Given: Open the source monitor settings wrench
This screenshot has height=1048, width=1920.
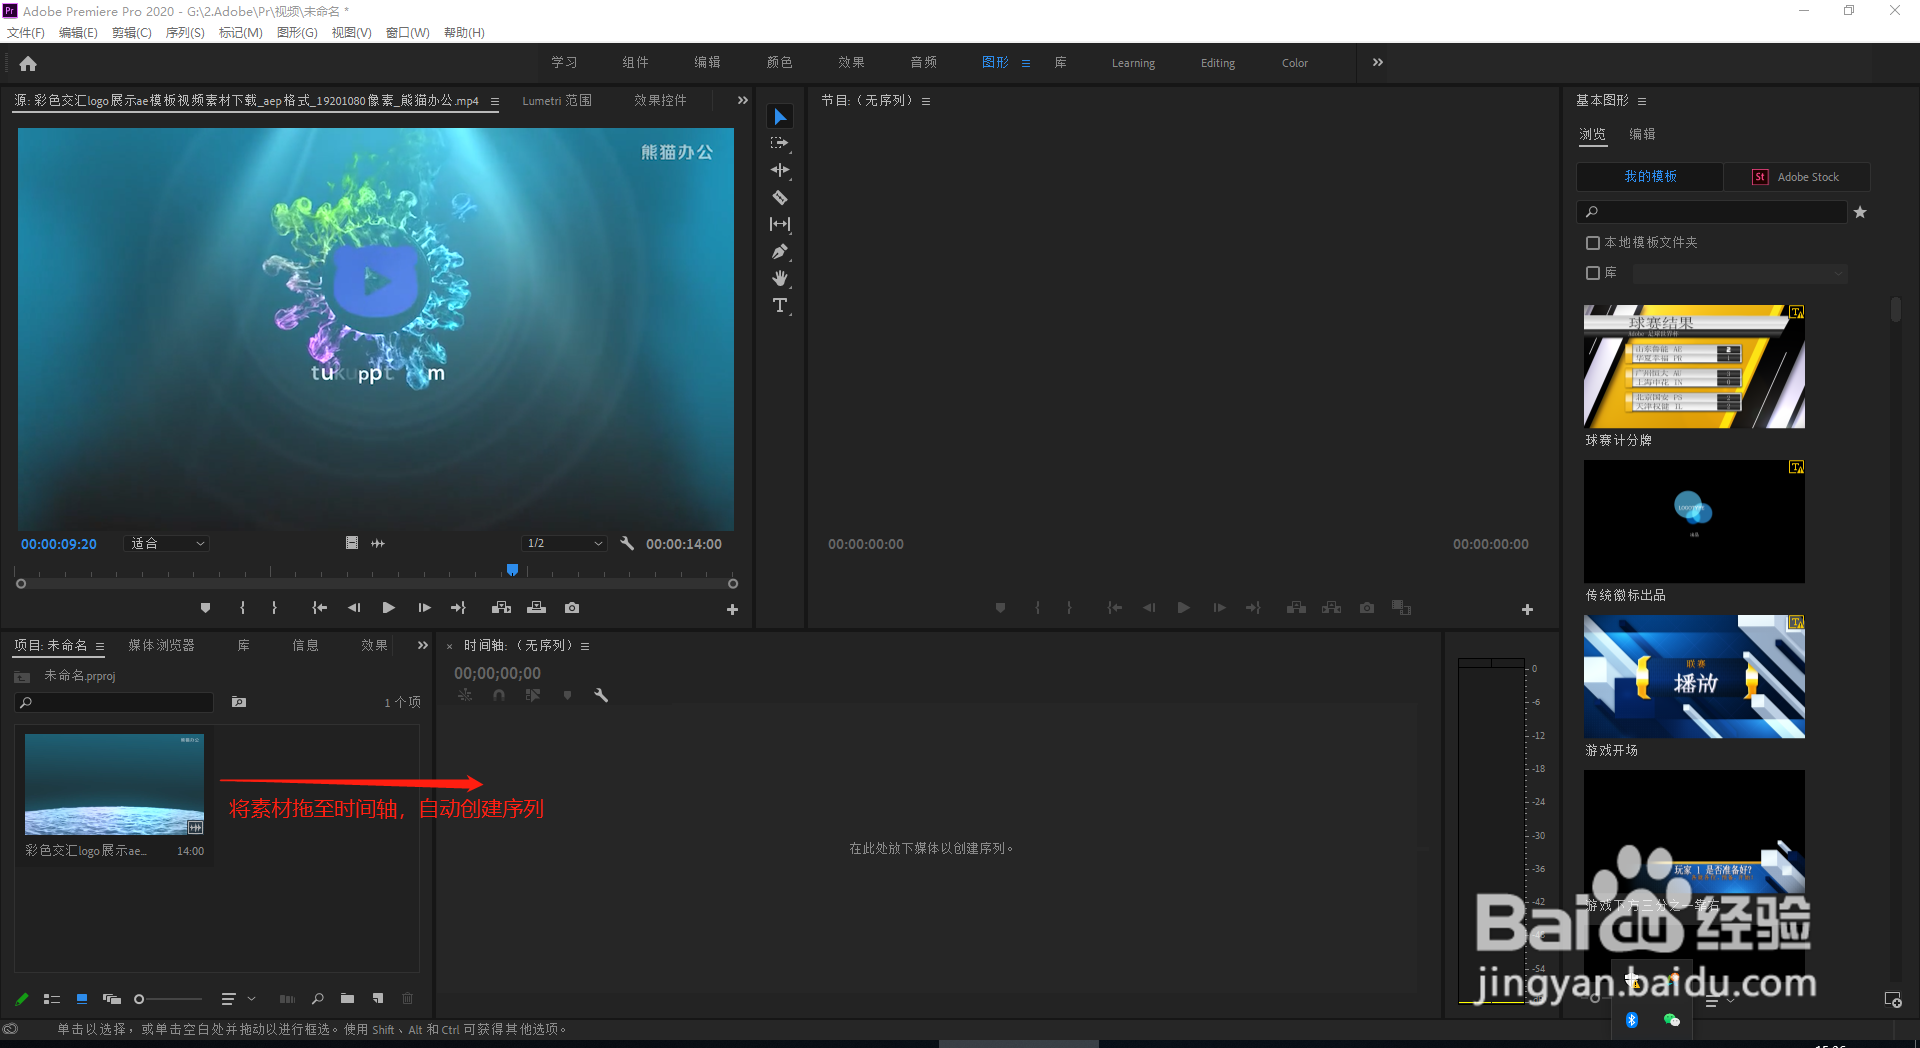Looking at the screenshot, I should pos(627,543).
